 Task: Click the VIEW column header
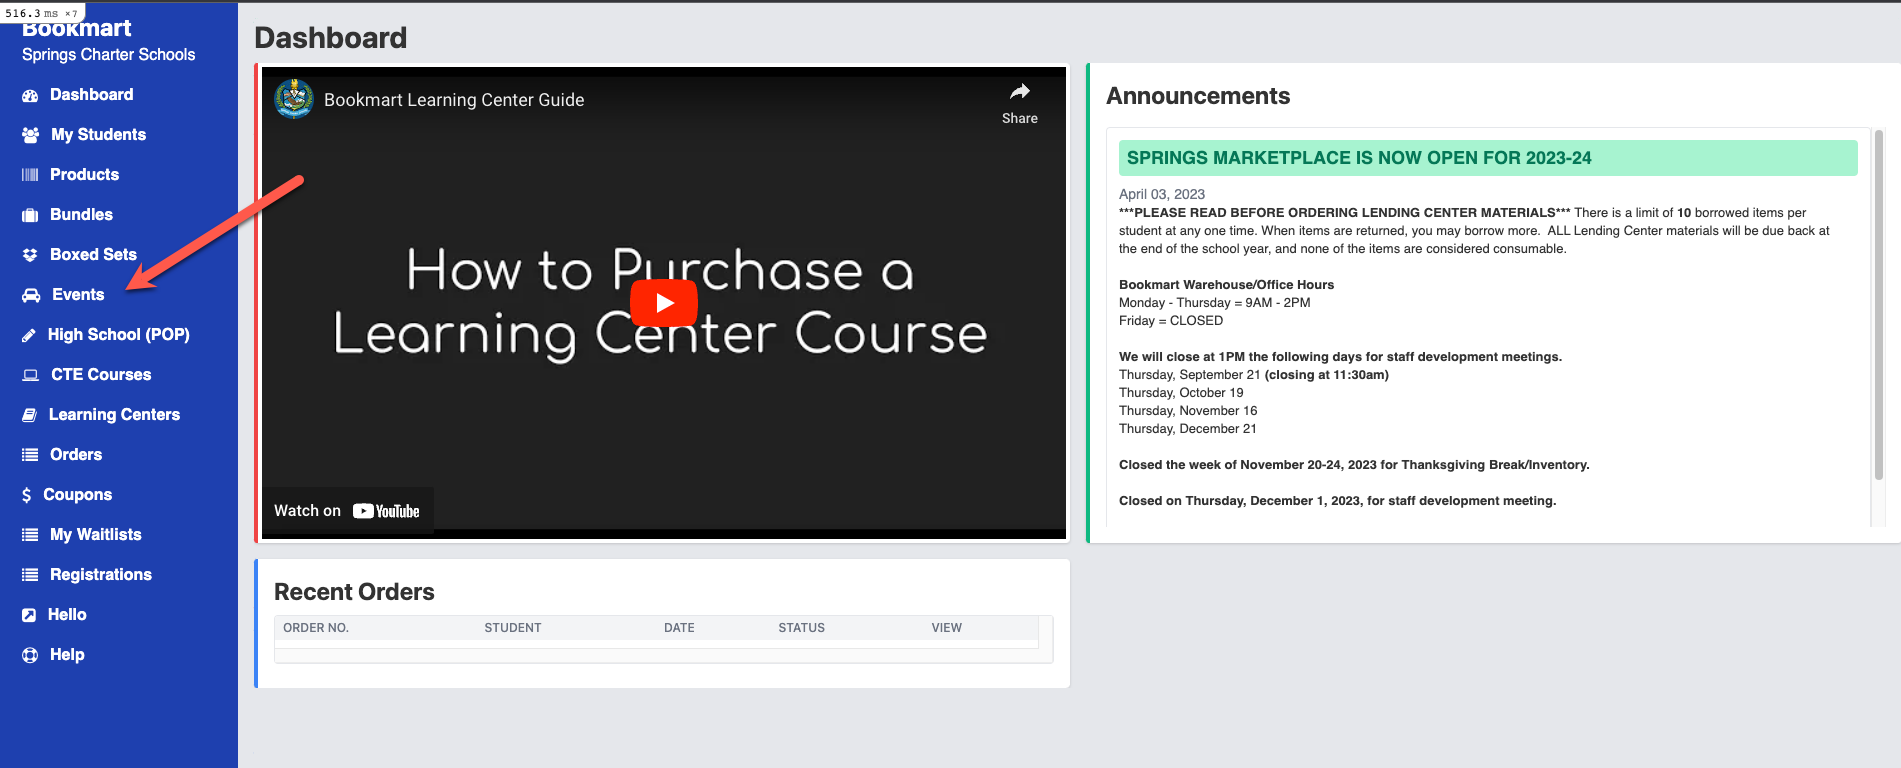[x=947, y=628]
